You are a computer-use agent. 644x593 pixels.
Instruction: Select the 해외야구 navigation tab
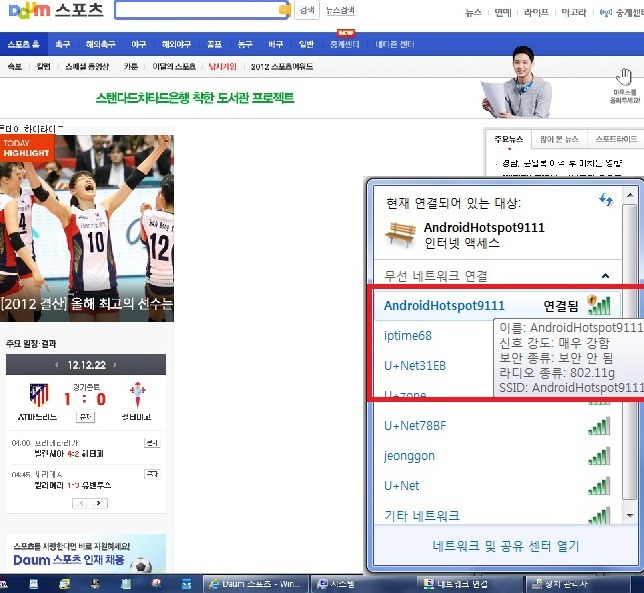point(176,44)
